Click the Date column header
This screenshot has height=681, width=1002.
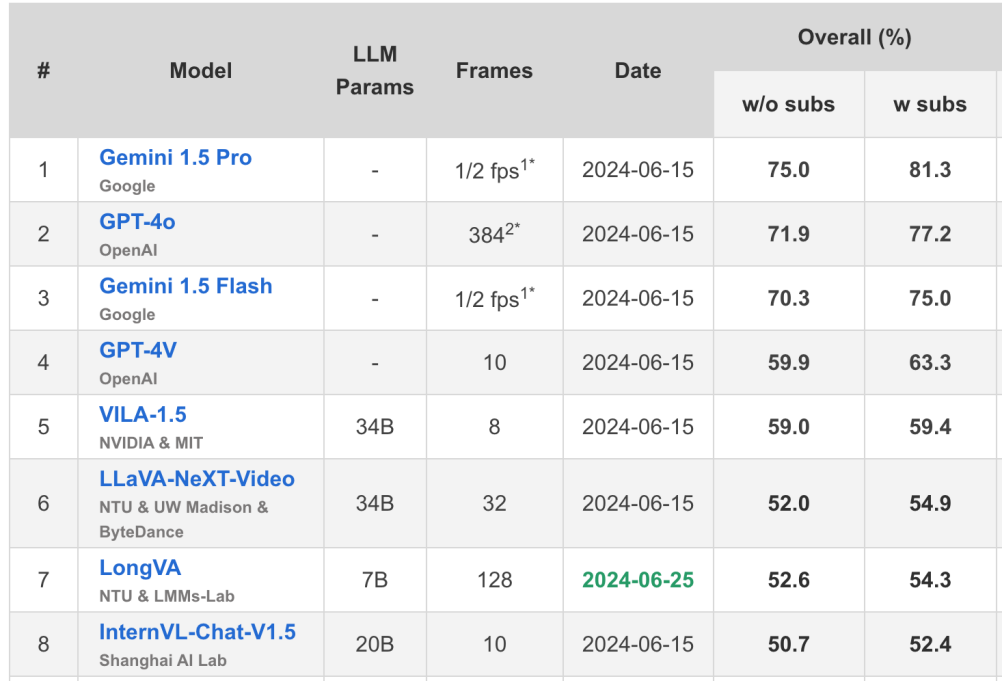(638, 70)
